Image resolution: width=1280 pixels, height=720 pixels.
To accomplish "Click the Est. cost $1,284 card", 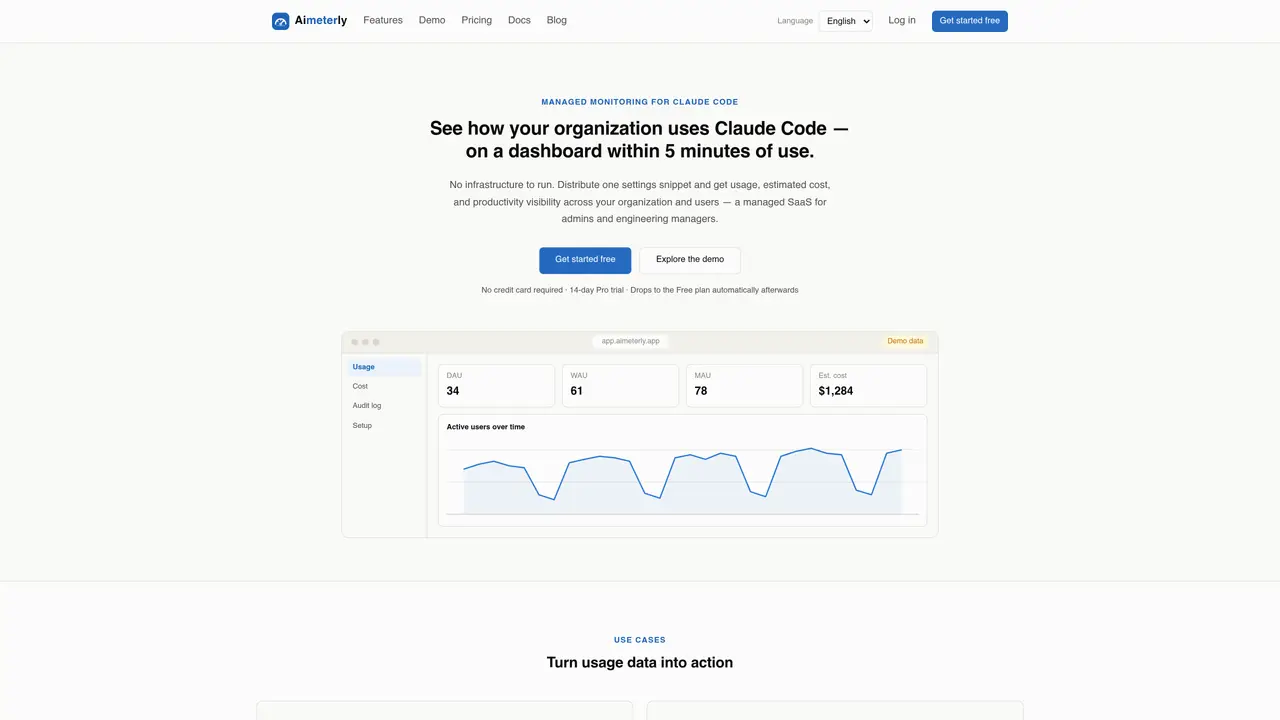I will point(868,385).
